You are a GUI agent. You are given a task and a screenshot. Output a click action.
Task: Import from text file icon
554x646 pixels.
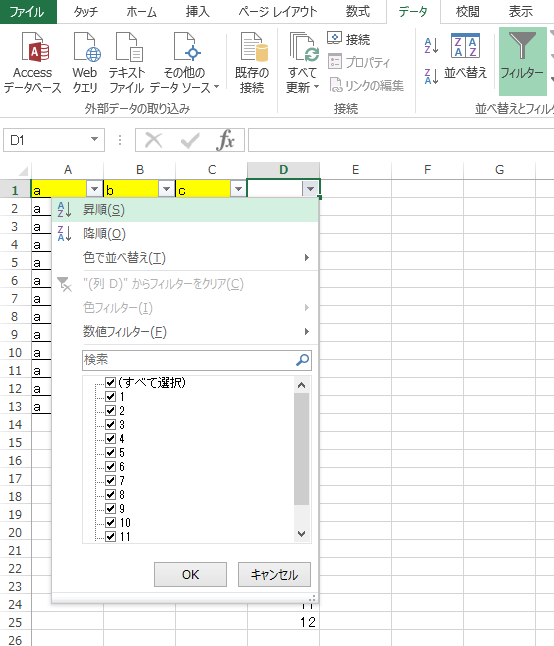tap(127, 63)
